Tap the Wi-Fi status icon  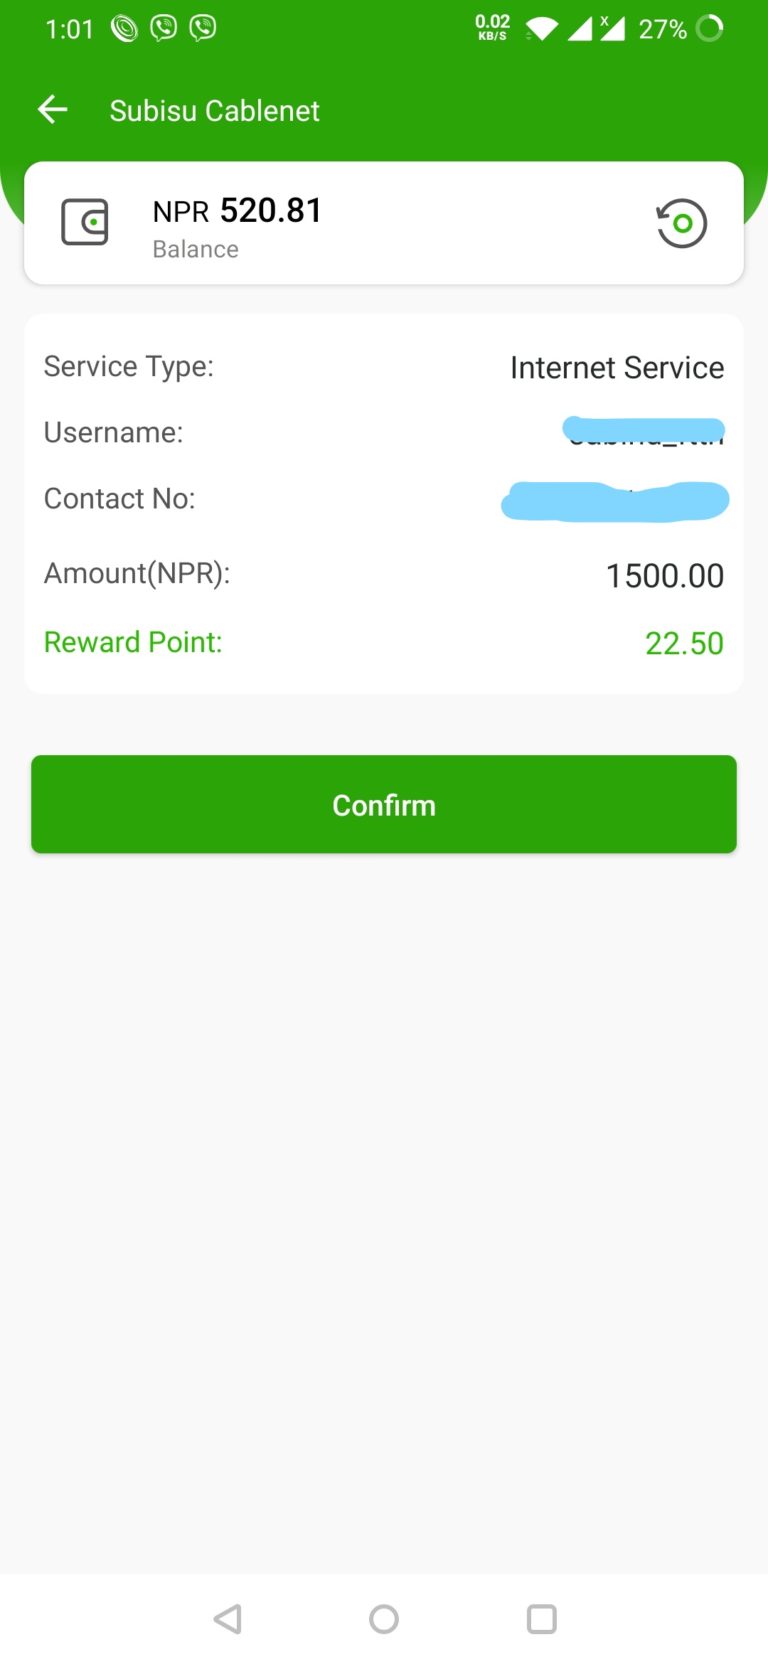pyautogui.click(x=541, y=28)
